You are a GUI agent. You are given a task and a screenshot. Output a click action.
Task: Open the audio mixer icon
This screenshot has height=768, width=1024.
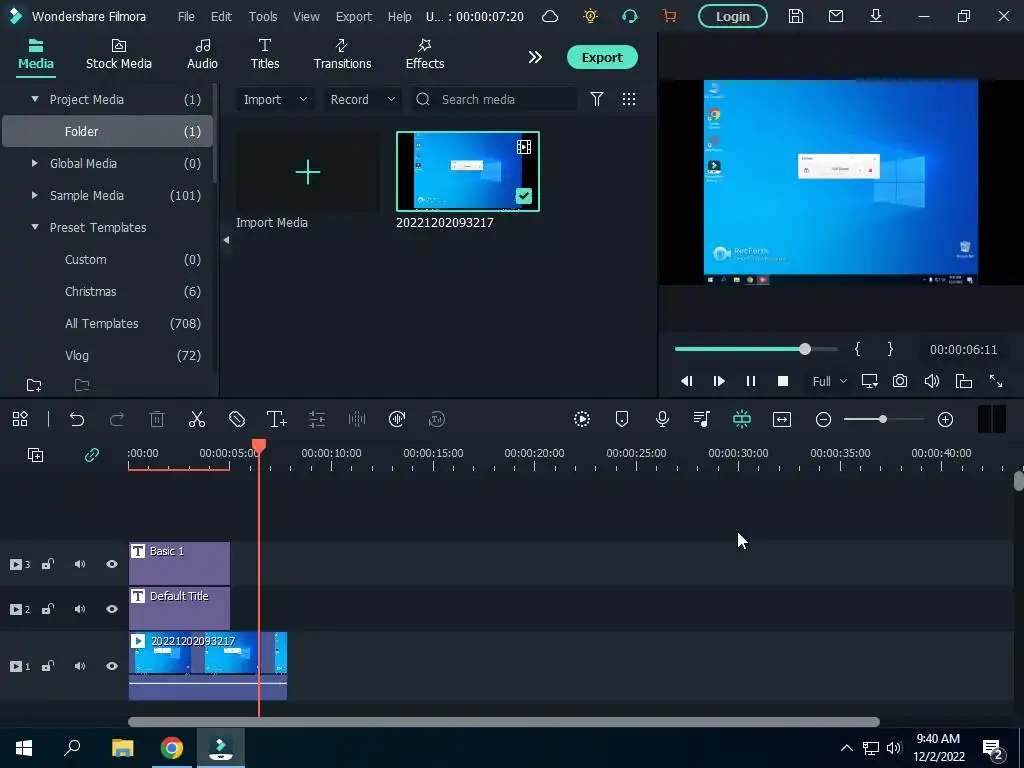701,419
